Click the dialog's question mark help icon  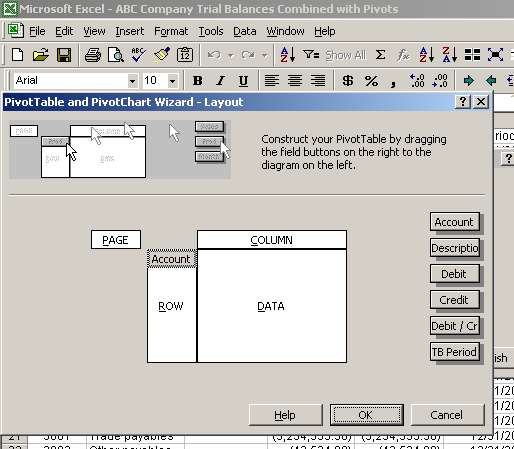[x=463, y=102]
